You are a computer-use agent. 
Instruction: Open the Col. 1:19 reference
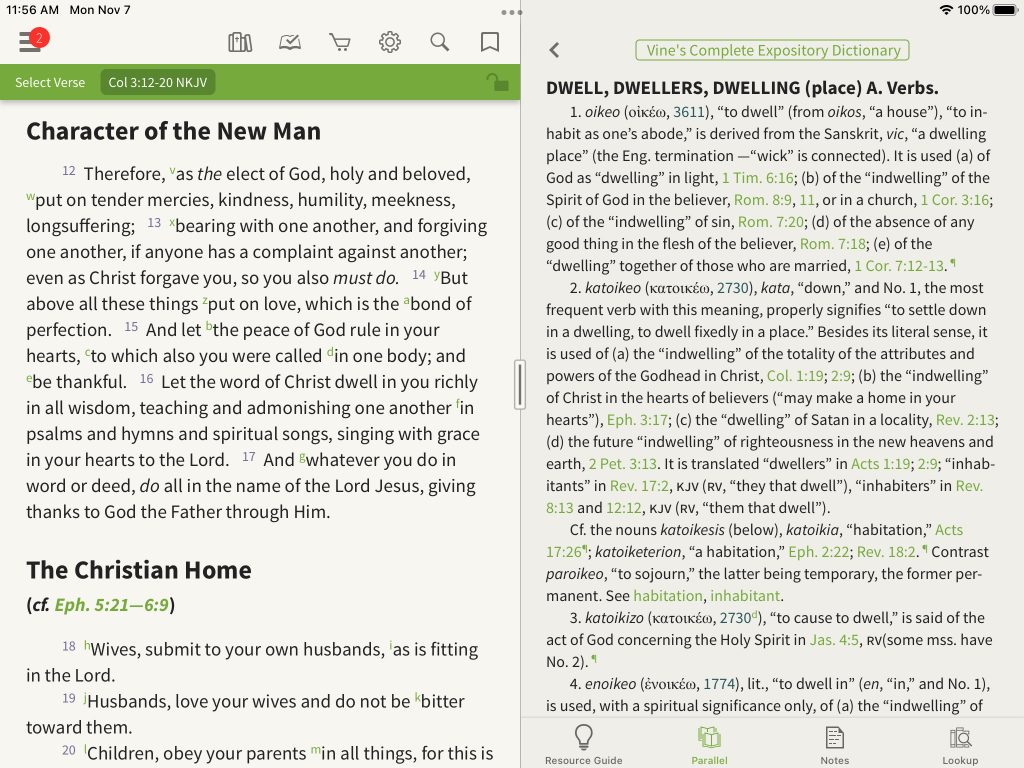(795, 376)
